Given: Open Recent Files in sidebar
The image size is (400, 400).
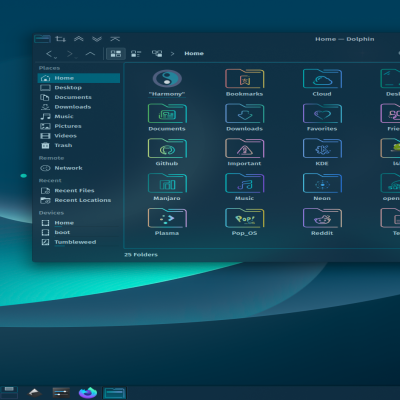Looking at the screenshot, I should click(x=79, y=191).
